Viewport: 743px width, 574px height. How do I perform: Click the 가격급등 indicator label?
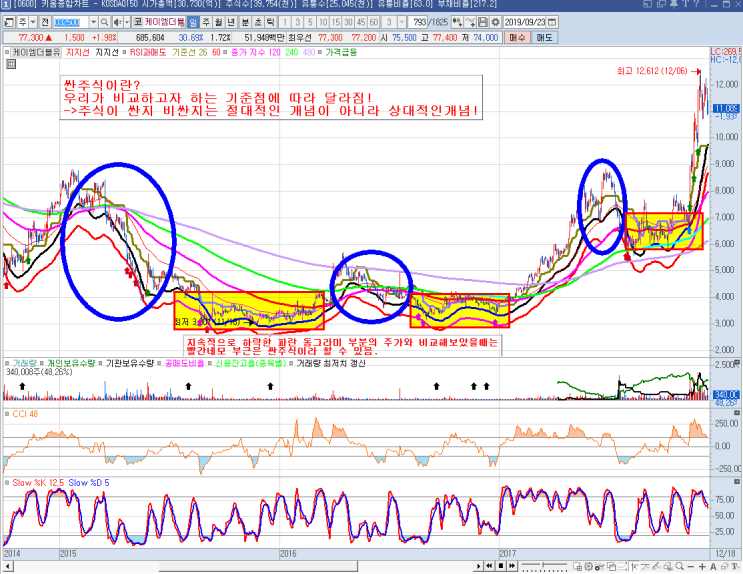coord(341,52)
